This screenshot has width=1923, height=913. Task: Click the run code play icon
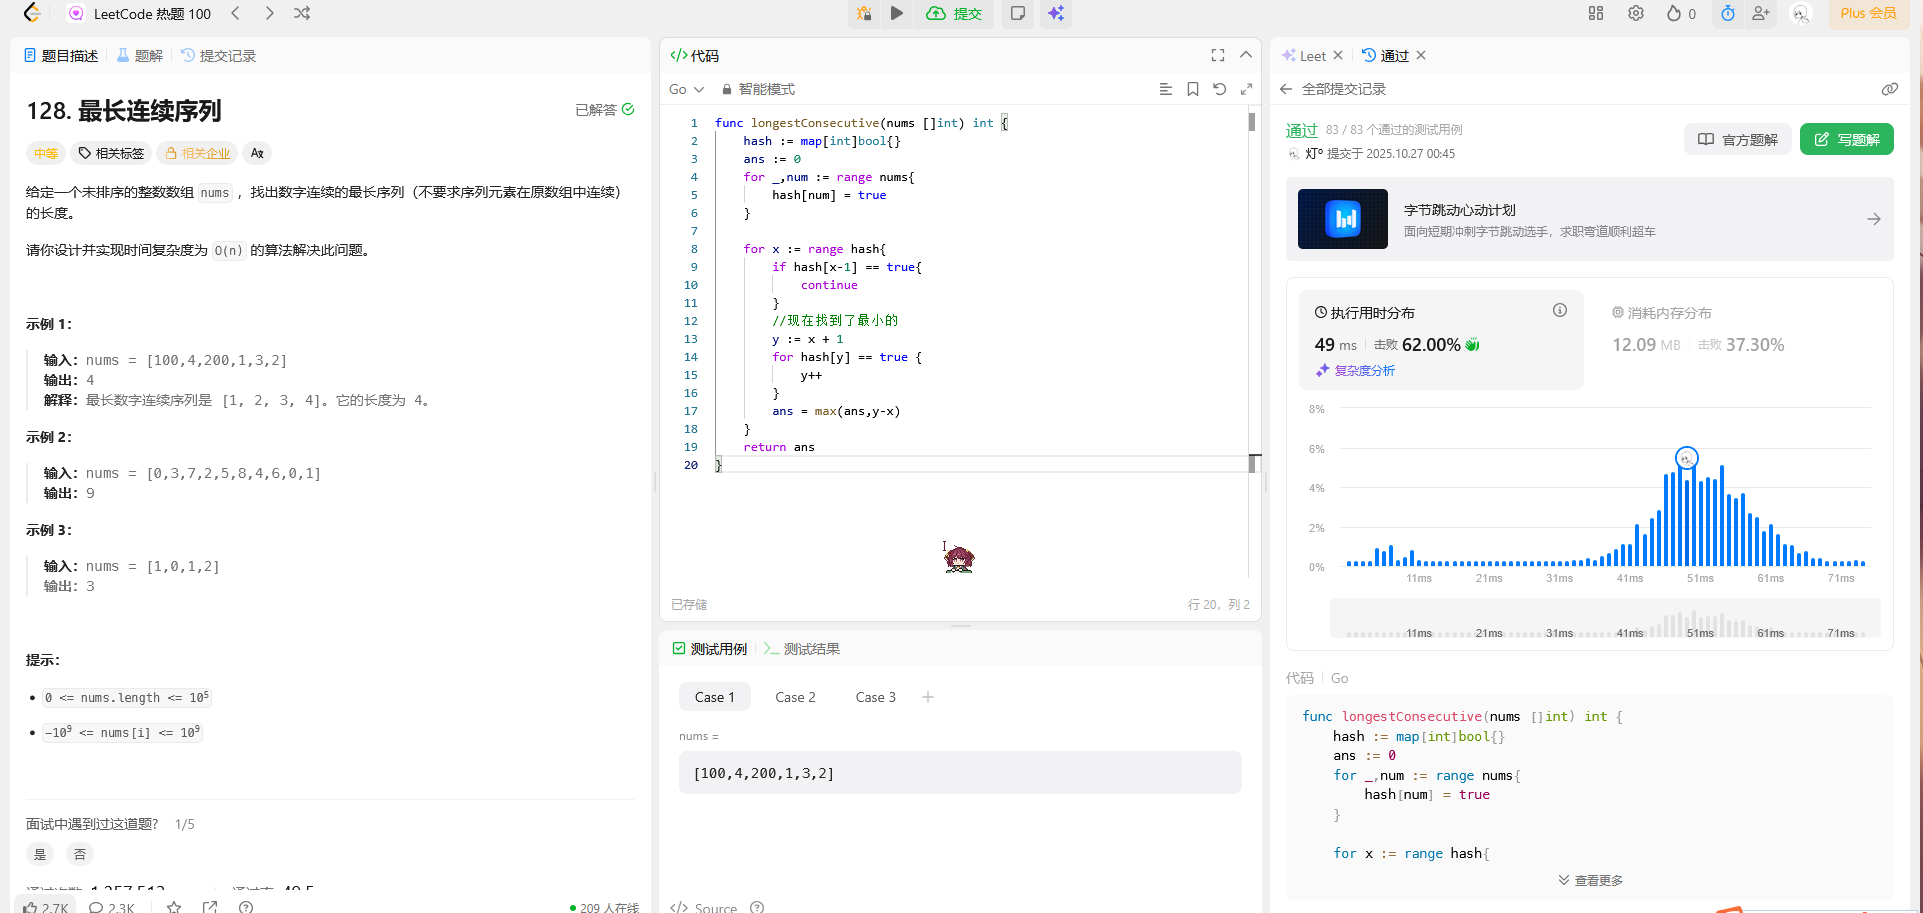(x=897, y=13)
